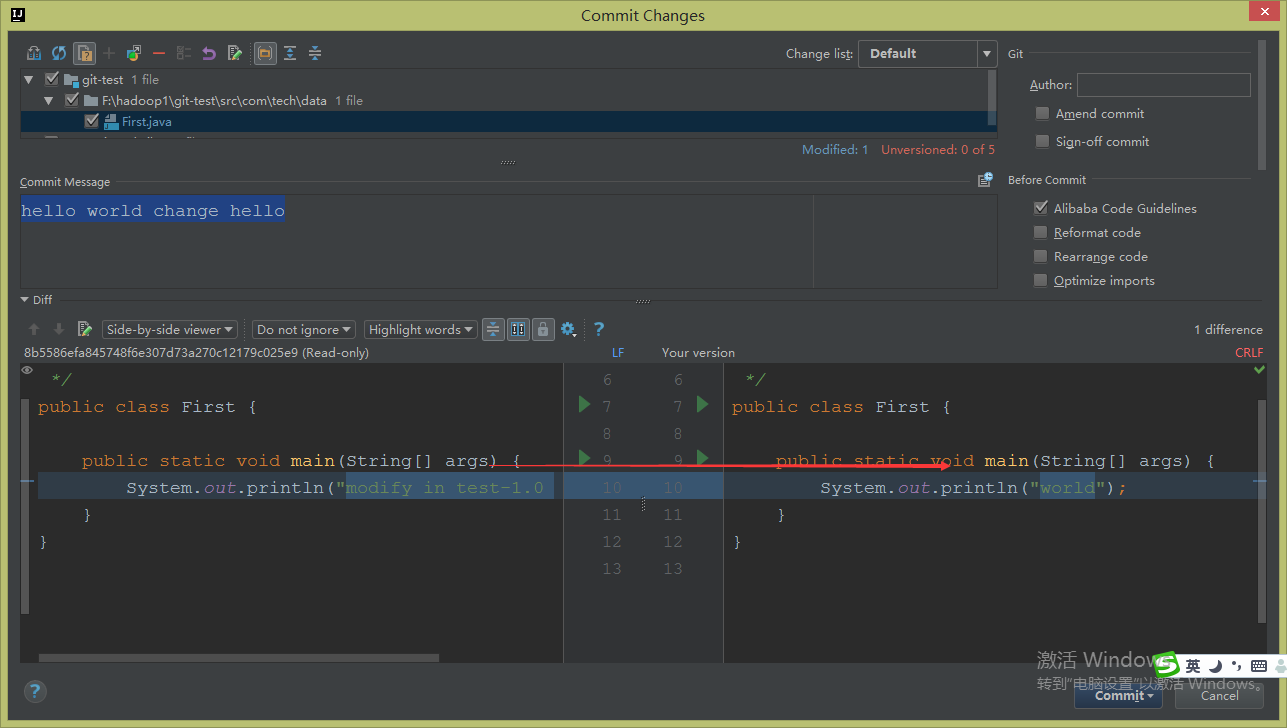Open Do not ignore dropdown
Image resolution: width=1287 pixels, height=728 pixels.
(304, 329)
